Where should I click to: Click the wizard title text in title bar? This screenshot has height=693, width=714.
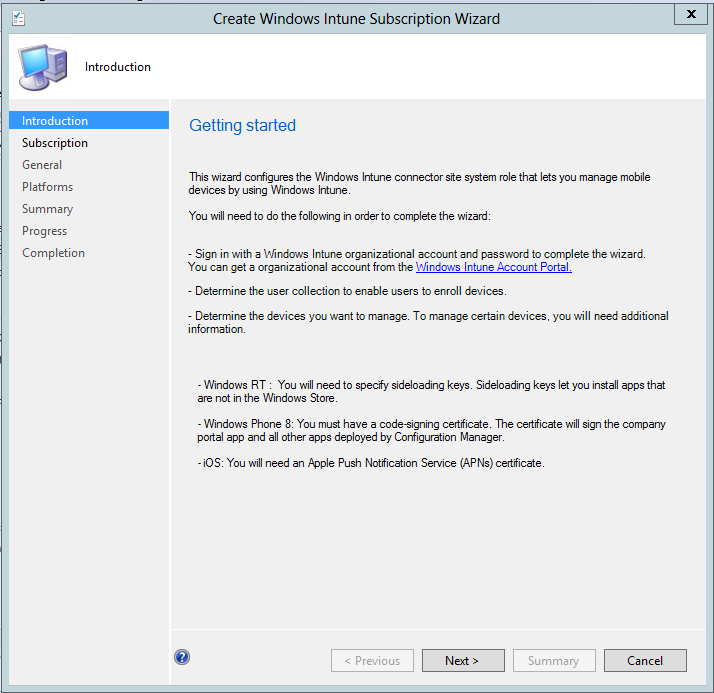[357, 19]
